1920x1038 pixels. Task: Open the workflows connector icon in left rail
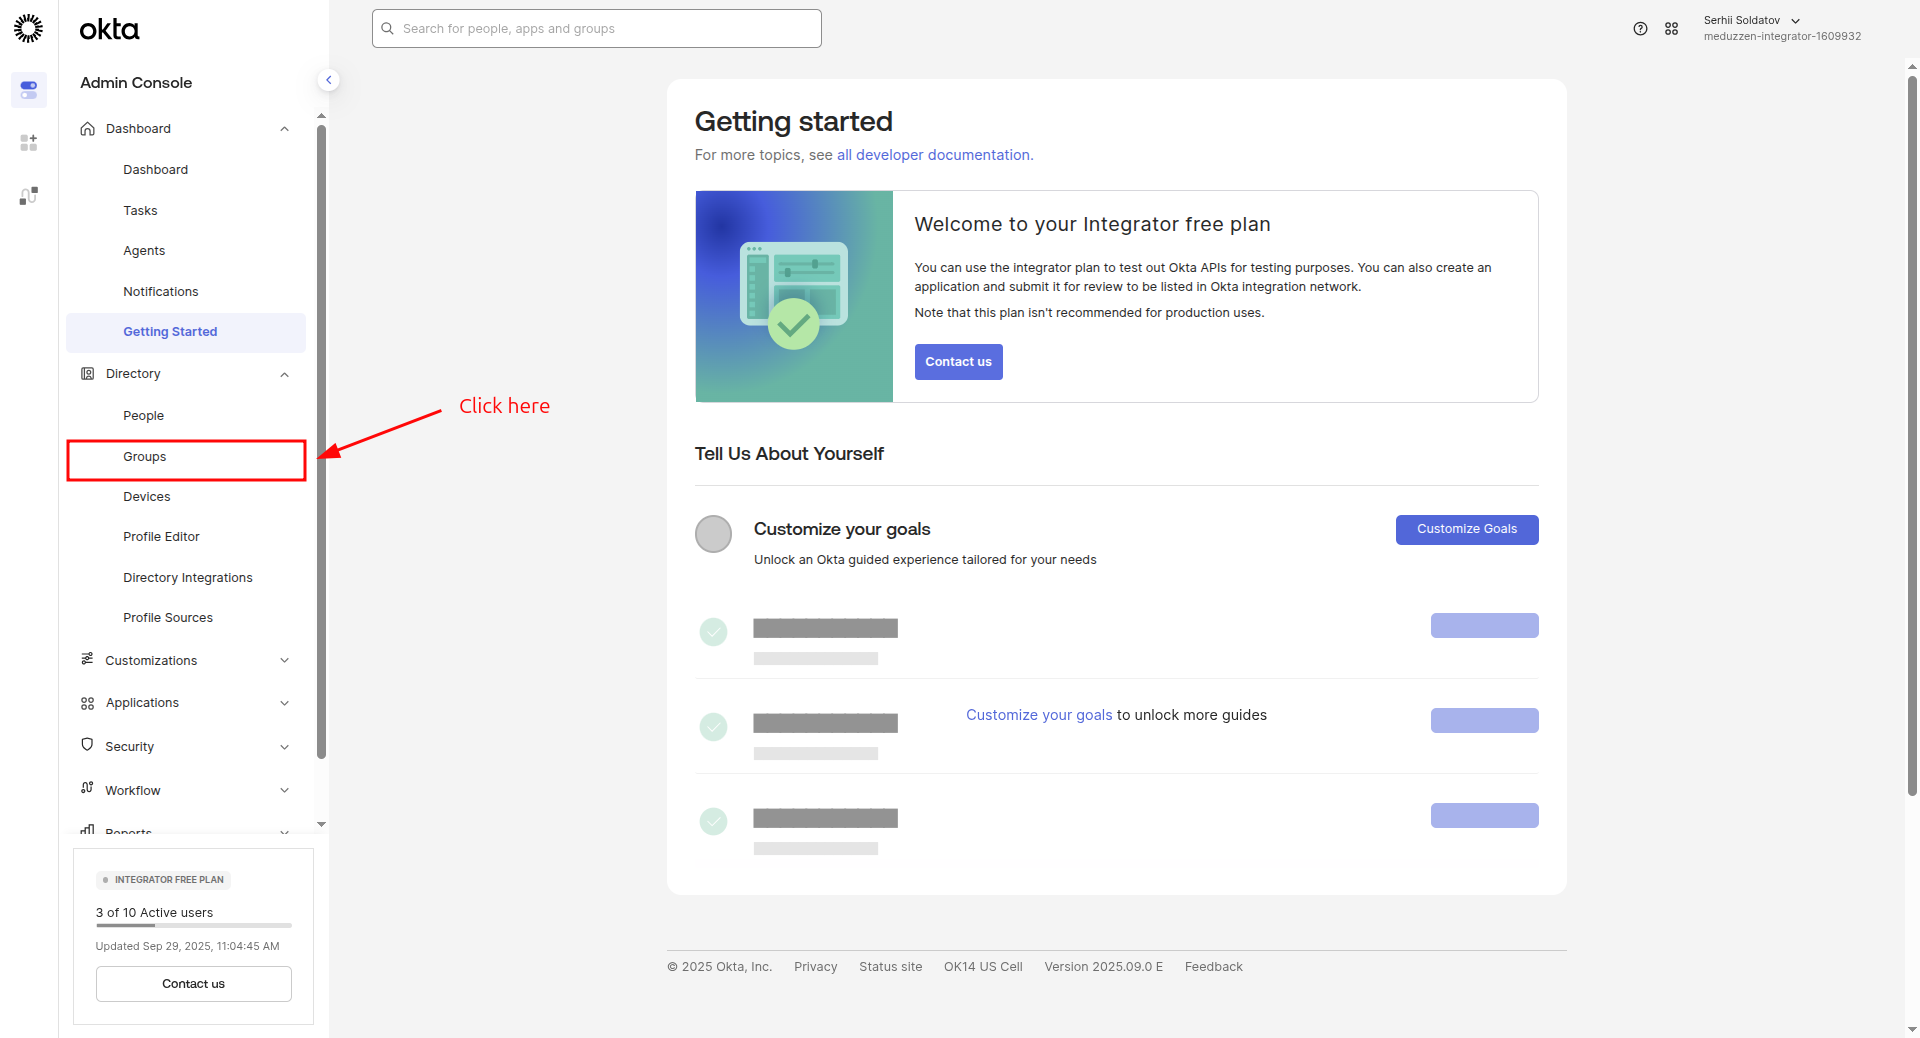tap(28, 196)
